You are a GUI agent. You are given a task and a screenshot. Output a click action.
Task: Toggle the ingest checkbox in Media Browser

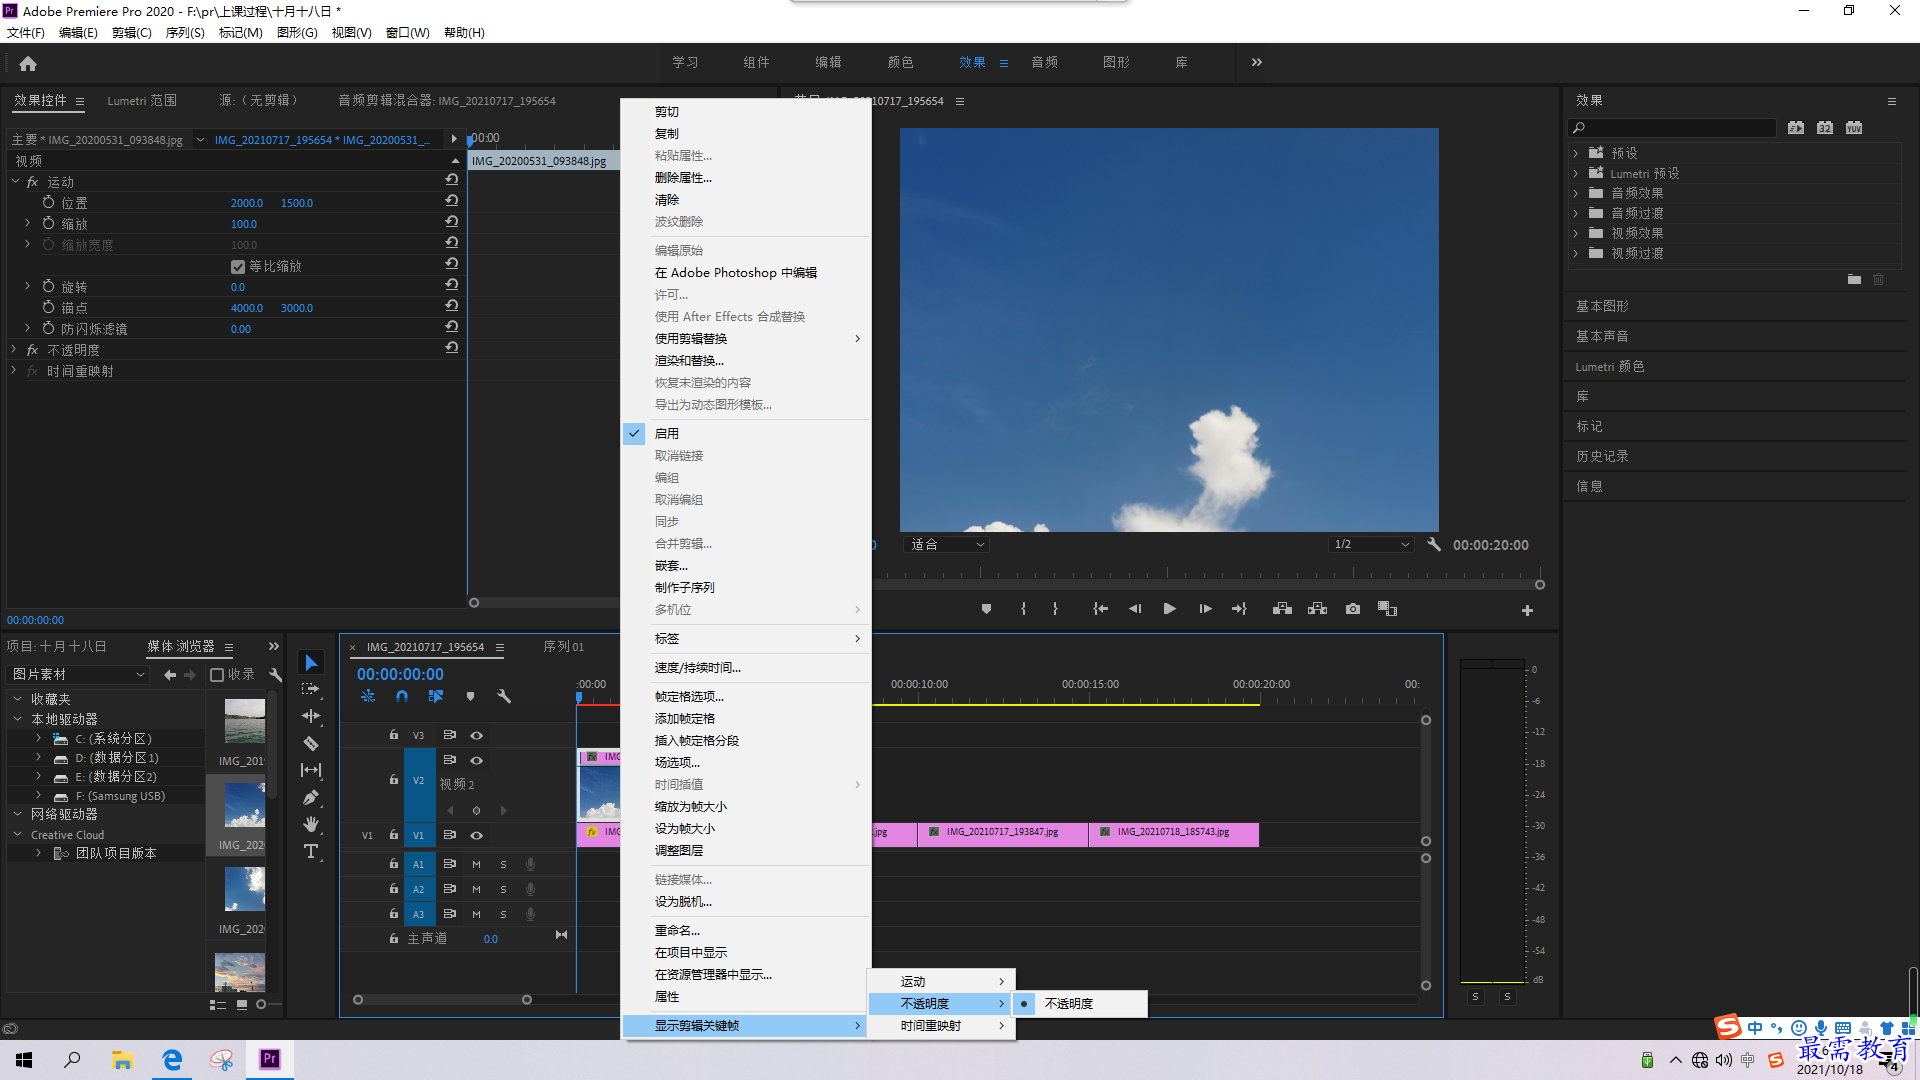point(217,675)
